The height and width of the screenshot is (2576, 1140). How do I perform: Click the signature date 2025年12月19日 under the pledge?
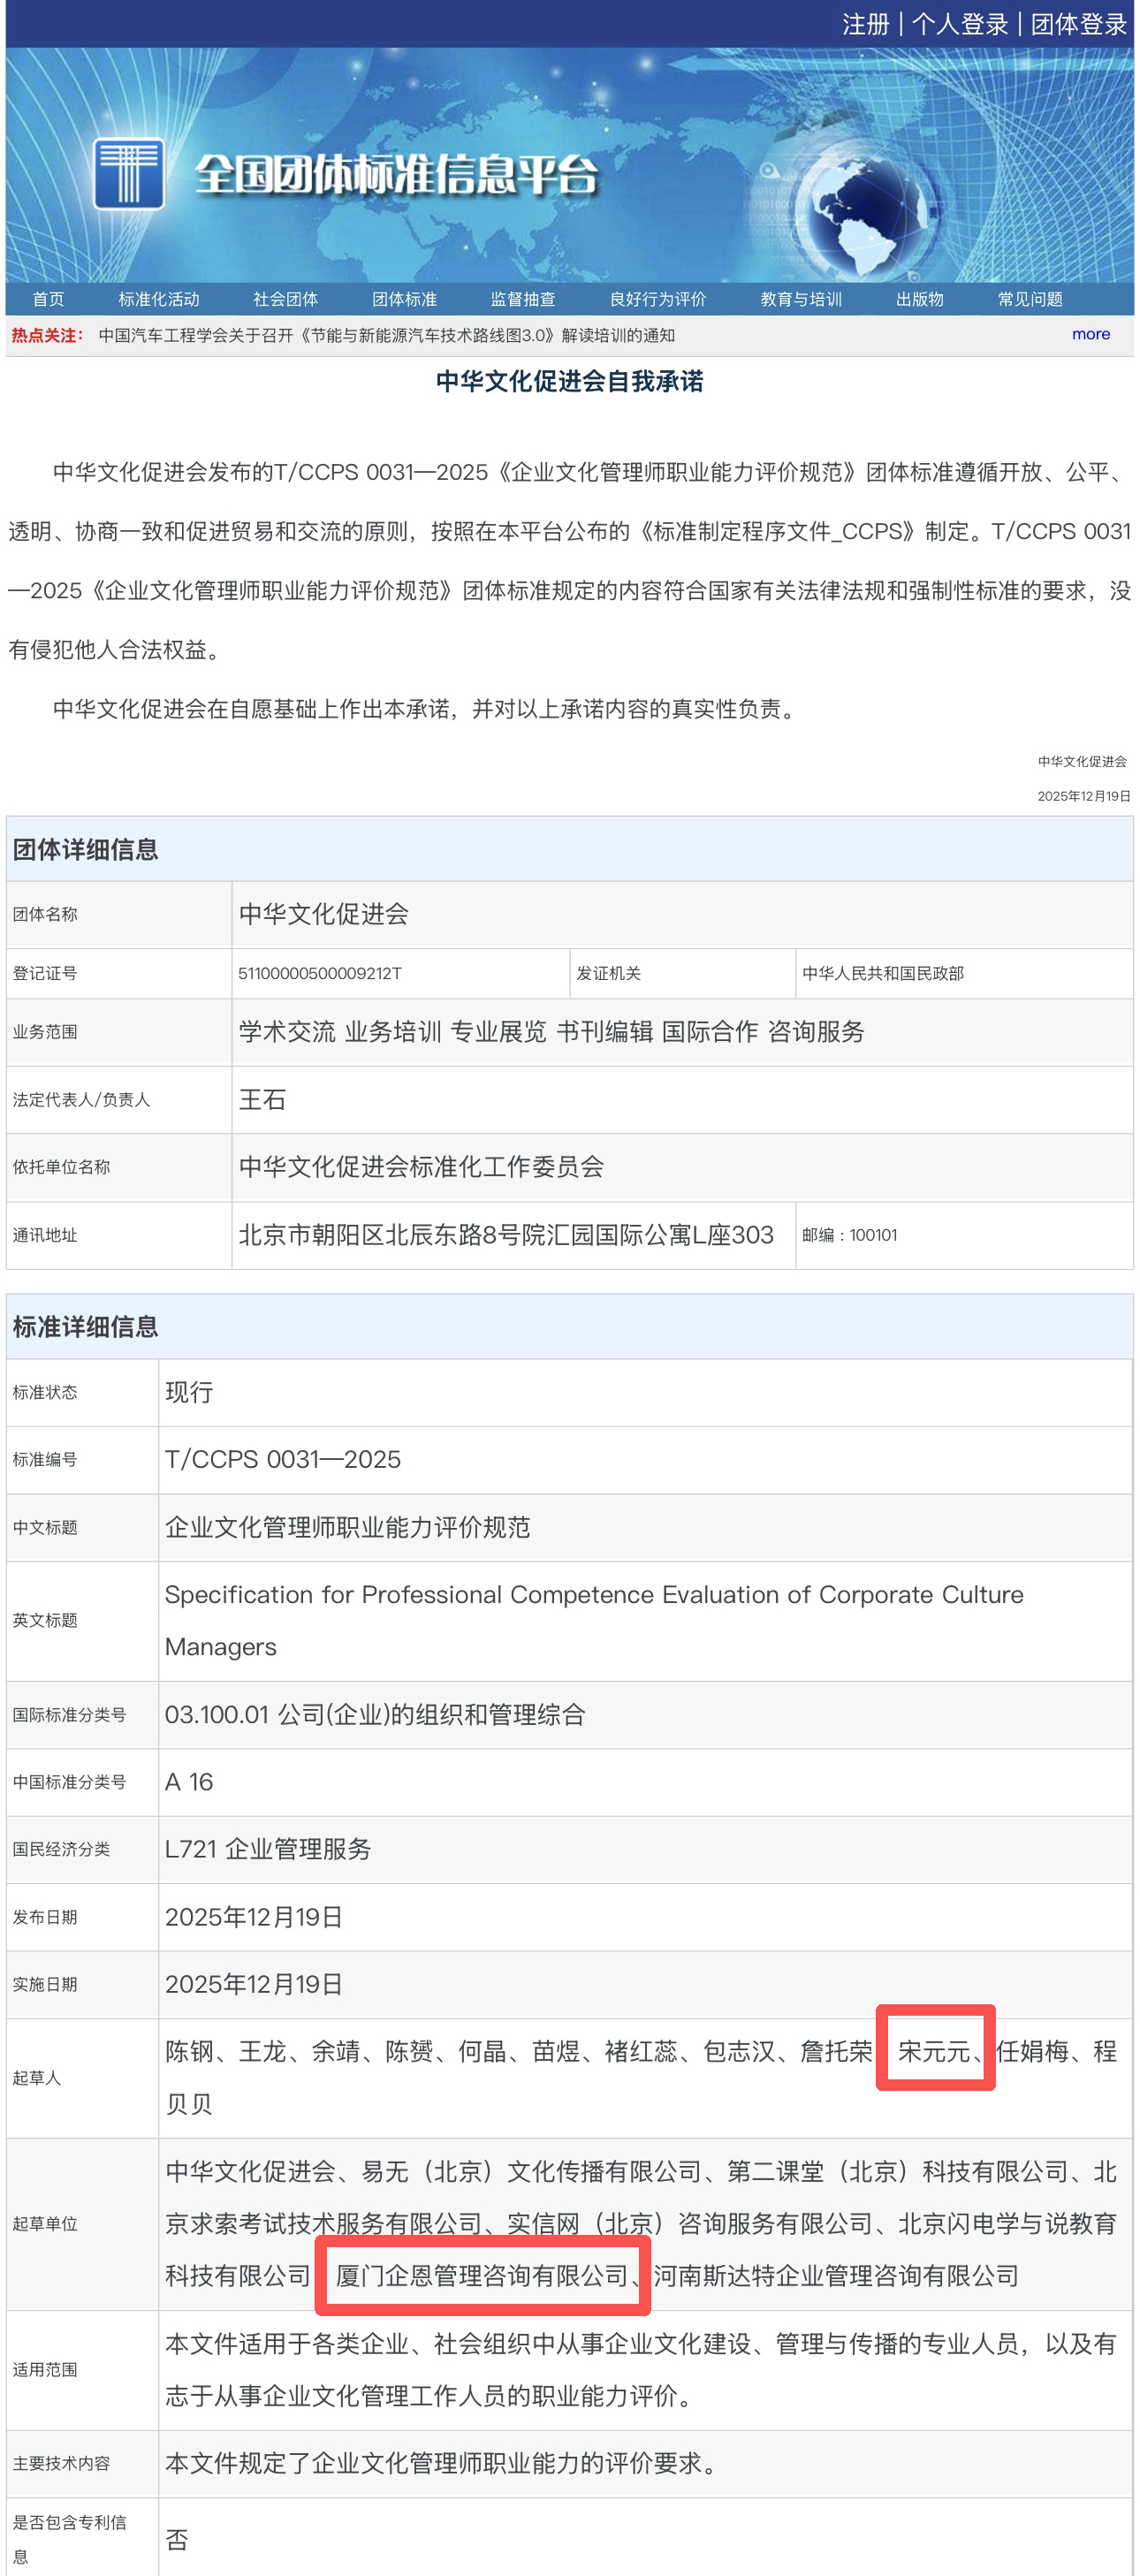click(x=1084, y=796)
